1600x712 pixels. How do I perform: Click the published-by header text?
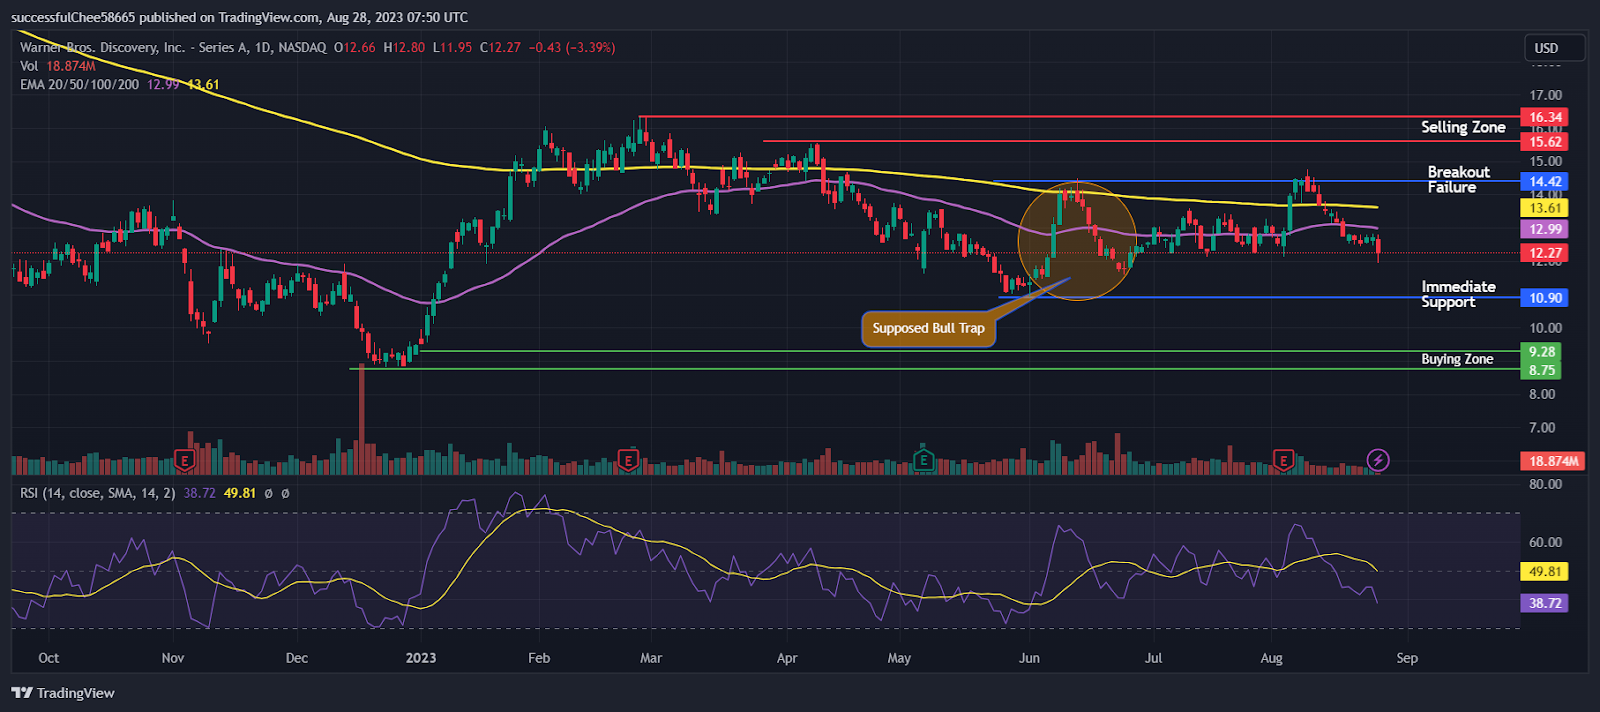[239, 17]
